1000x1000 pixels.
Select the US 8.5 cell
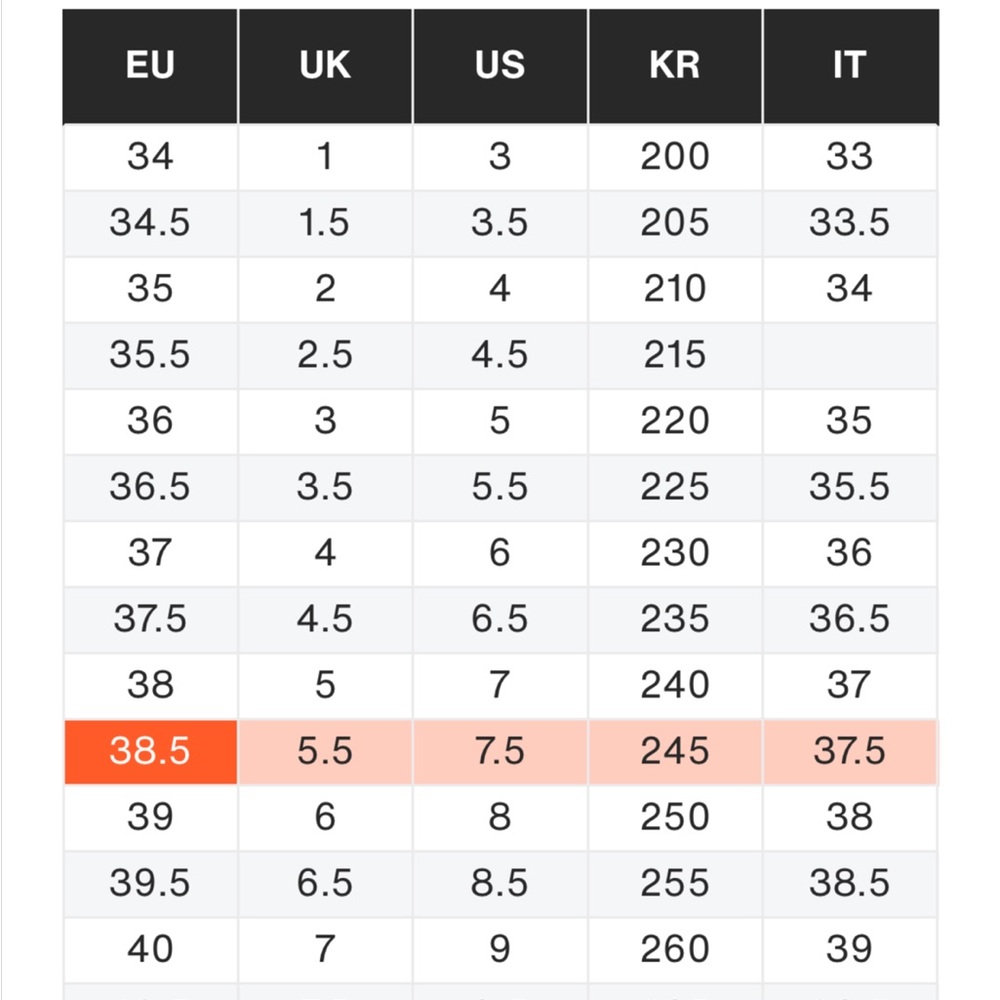[x=500, y=884]
